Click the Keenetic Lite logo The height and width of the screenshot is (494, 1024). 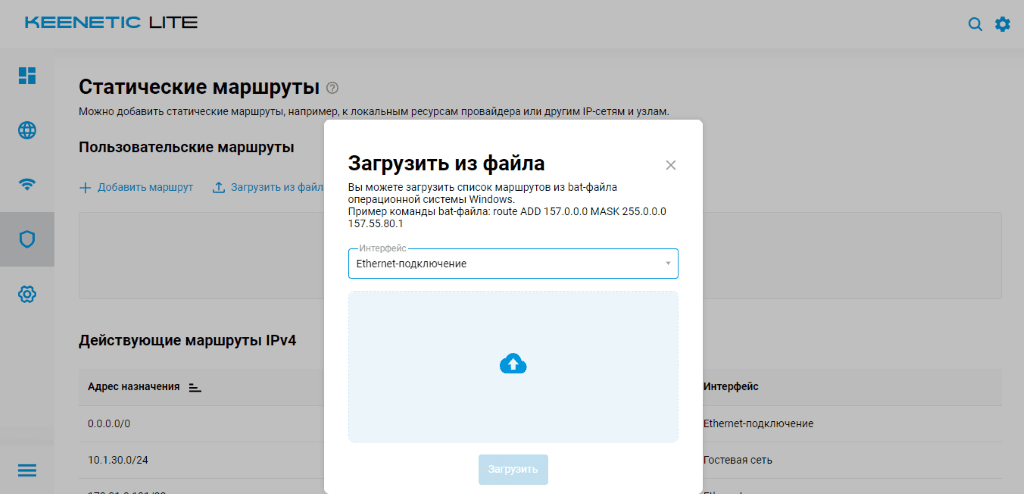pyautogui.click(x=111, y=23)
